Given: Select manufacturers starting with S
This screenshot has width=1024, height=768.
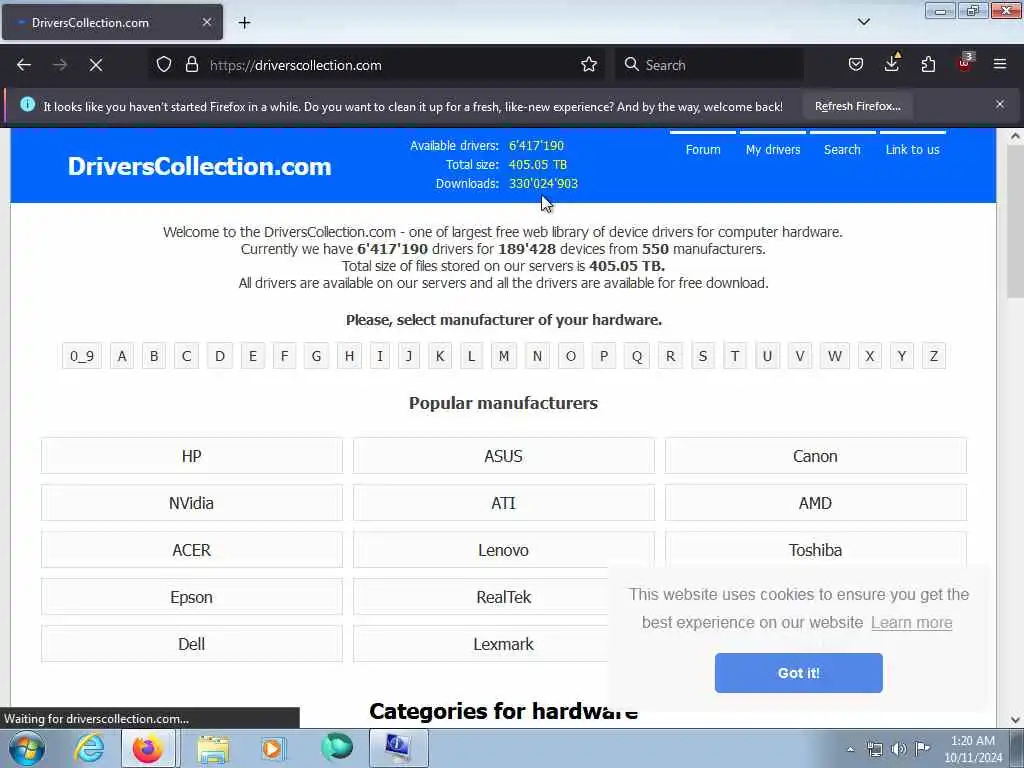Looking at the screenshot, I should (x=703, y=356).
